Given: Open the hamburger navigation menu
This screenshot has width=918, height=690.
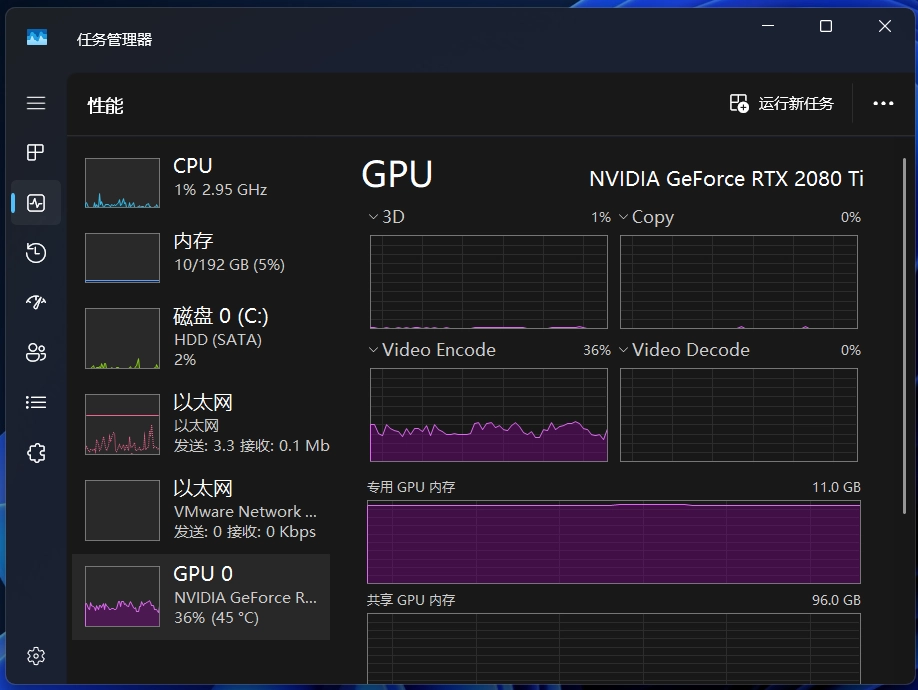Looking at the screenshot, I should tap(36, 103).
